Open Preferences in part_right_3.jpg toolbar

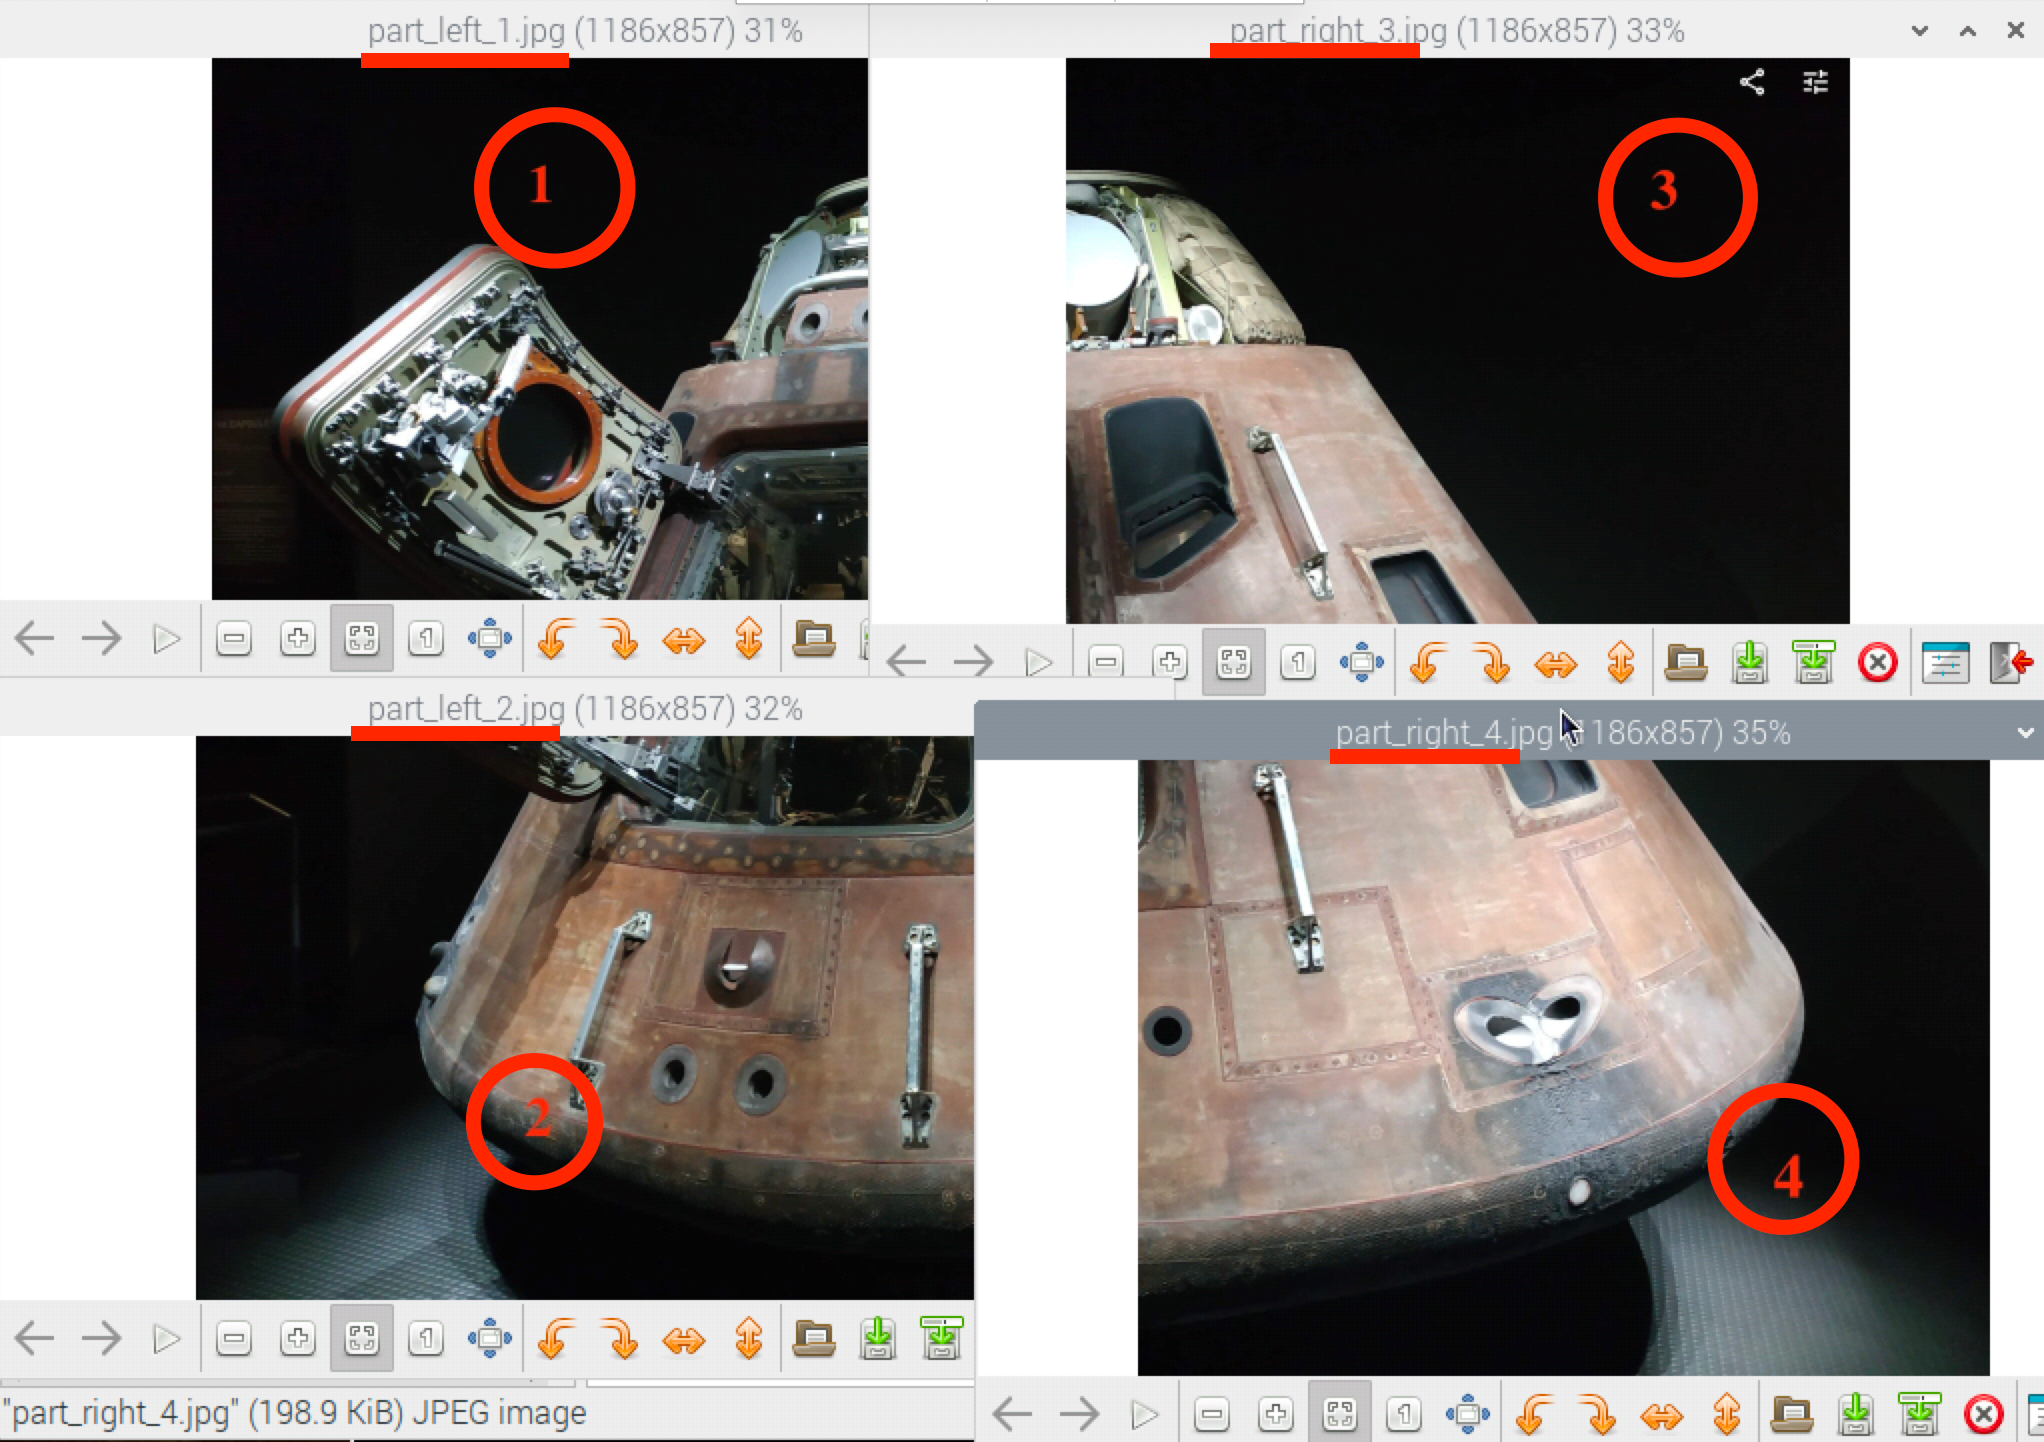point(1944,662)
